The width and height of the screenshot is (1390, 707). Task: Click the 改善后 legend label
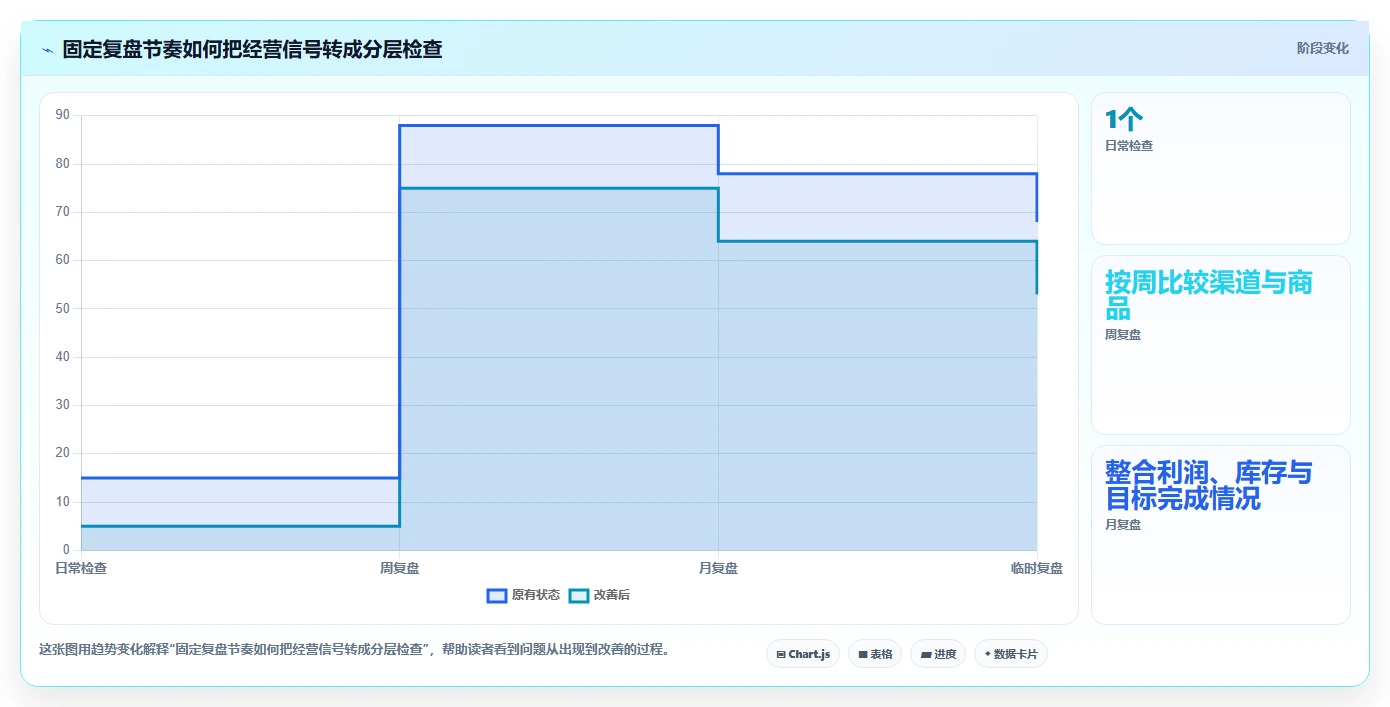[x=612, y=595]
